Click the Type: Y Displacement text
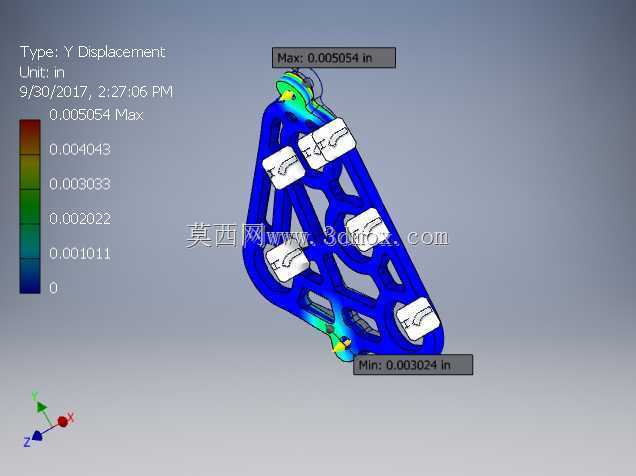This screenshot has height=476, width=636. [x=92, y=52]
